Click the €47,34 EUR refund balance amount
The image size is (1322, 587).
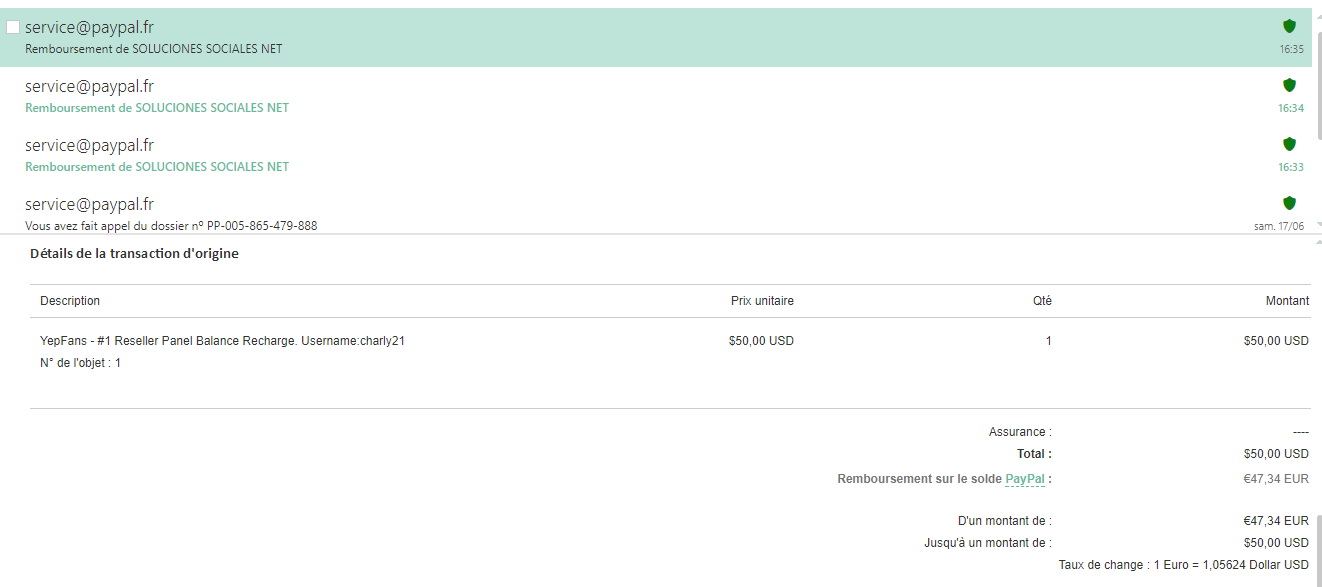pos(1276,479)
